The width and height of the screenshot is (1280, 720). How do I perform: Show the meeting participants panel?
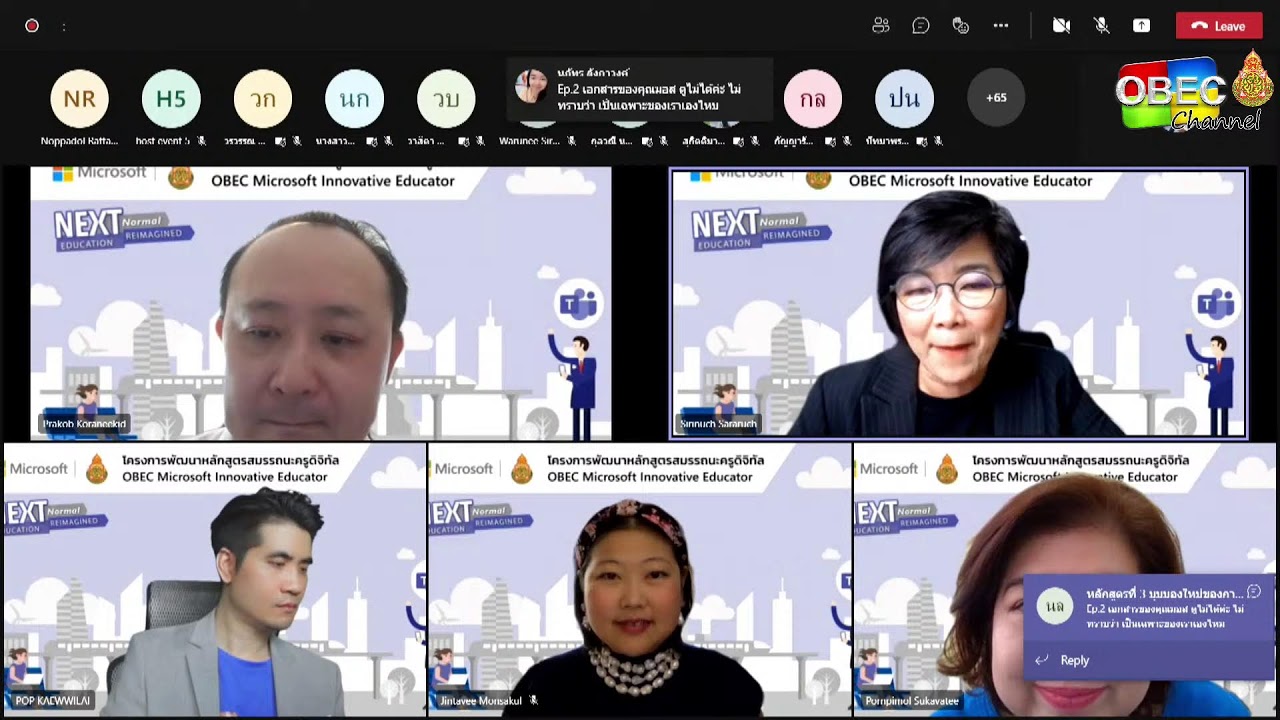point(881,26)
